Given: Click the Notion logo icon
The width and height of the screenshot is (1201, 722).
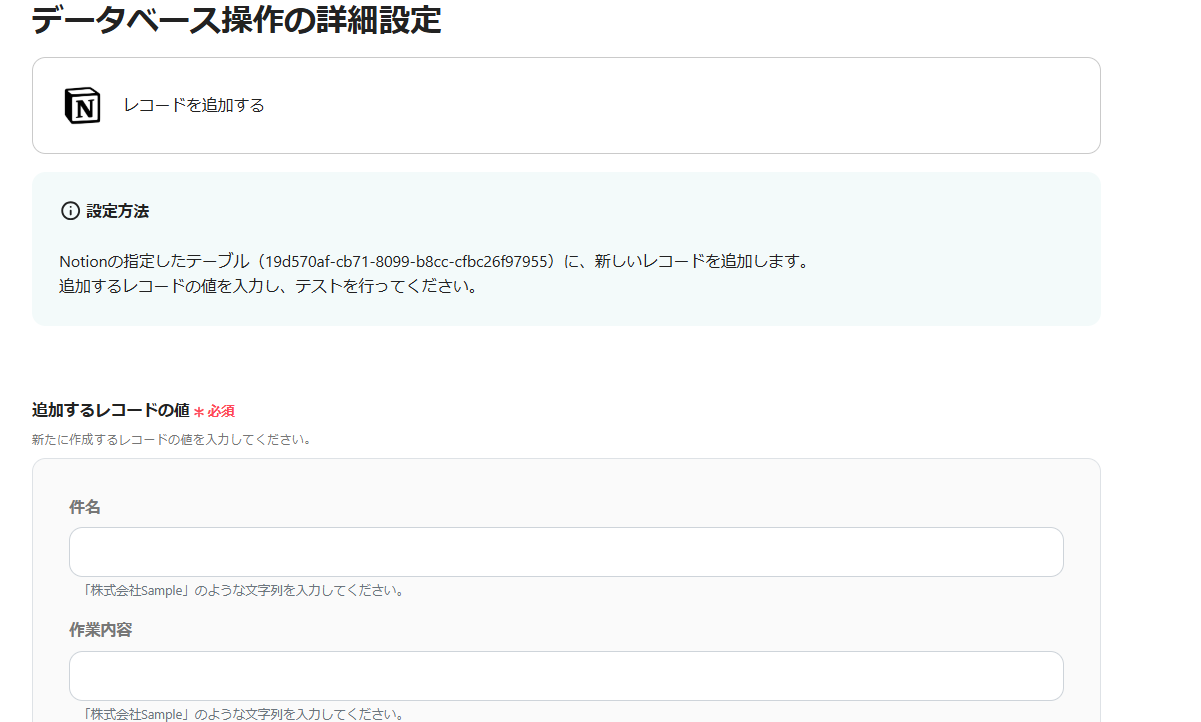Looking at the screenshot, I should pyautogui.click(x=82, y=105).
